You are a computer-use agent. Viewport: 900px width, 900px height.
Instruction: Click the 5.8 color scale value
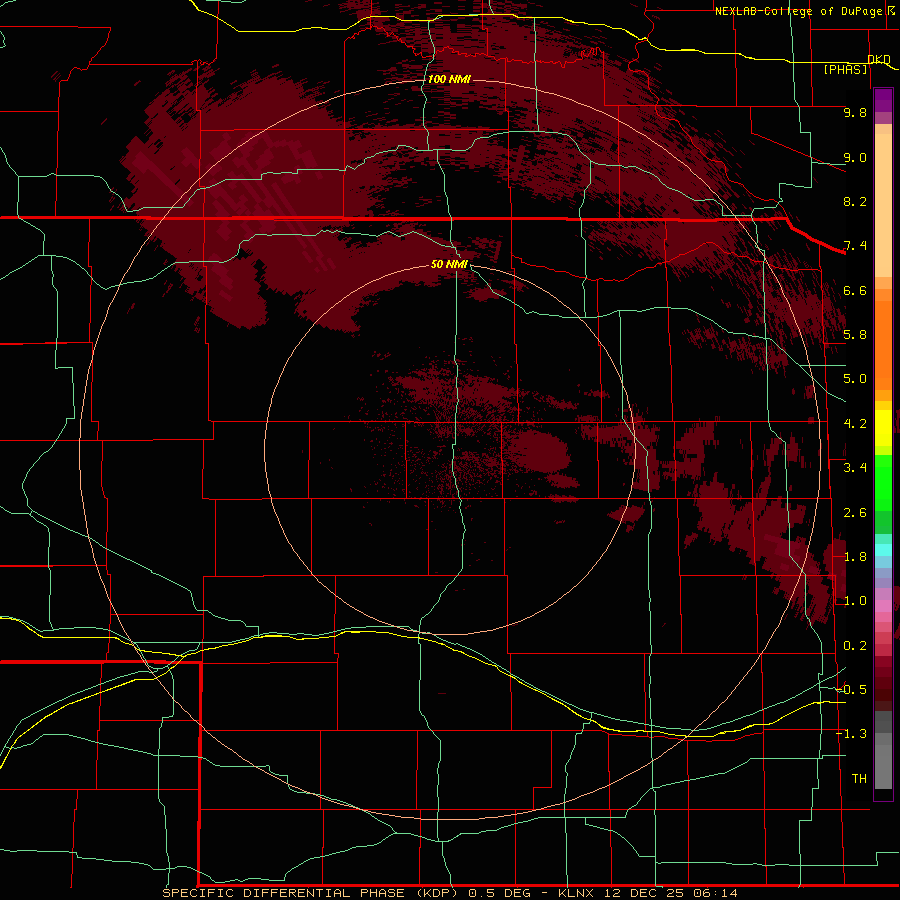(x=855, y=335)
